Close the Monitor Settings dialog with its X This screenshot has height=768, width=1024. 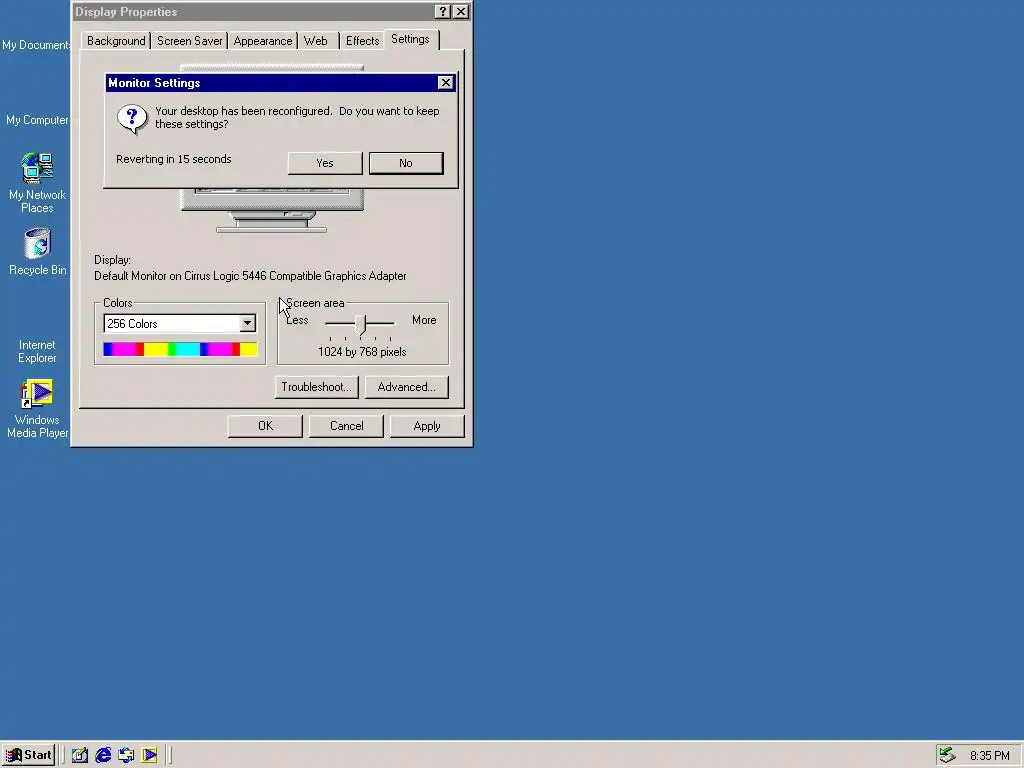click(x=445, y=83)
